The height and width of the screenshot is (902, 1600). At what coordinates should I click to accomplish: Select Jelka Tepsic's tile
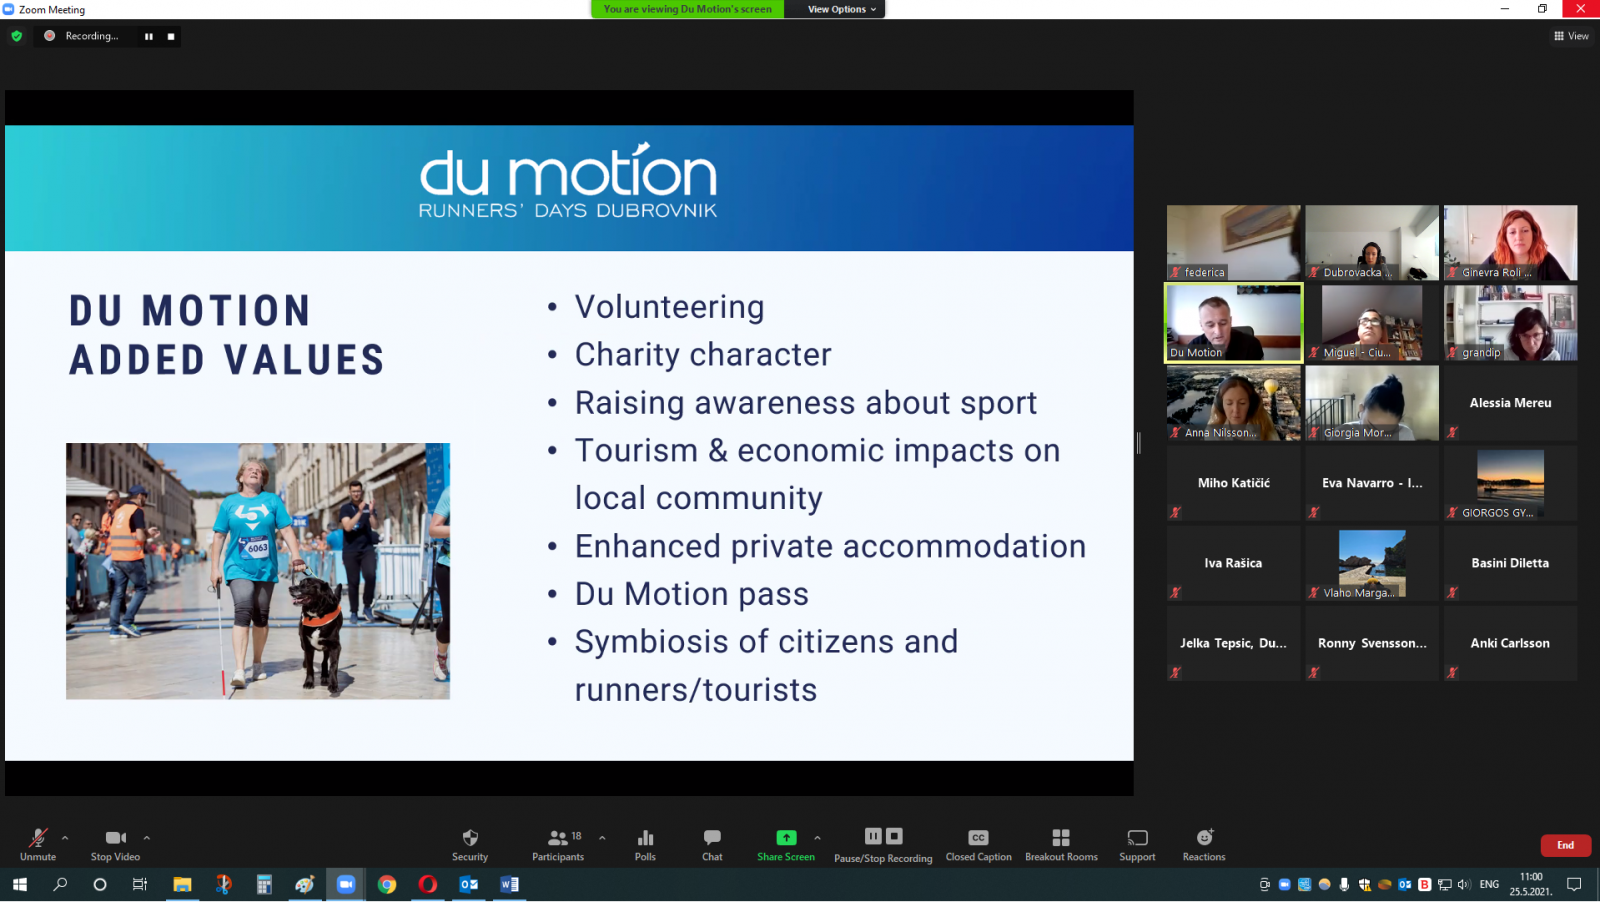click(1234, 643)
